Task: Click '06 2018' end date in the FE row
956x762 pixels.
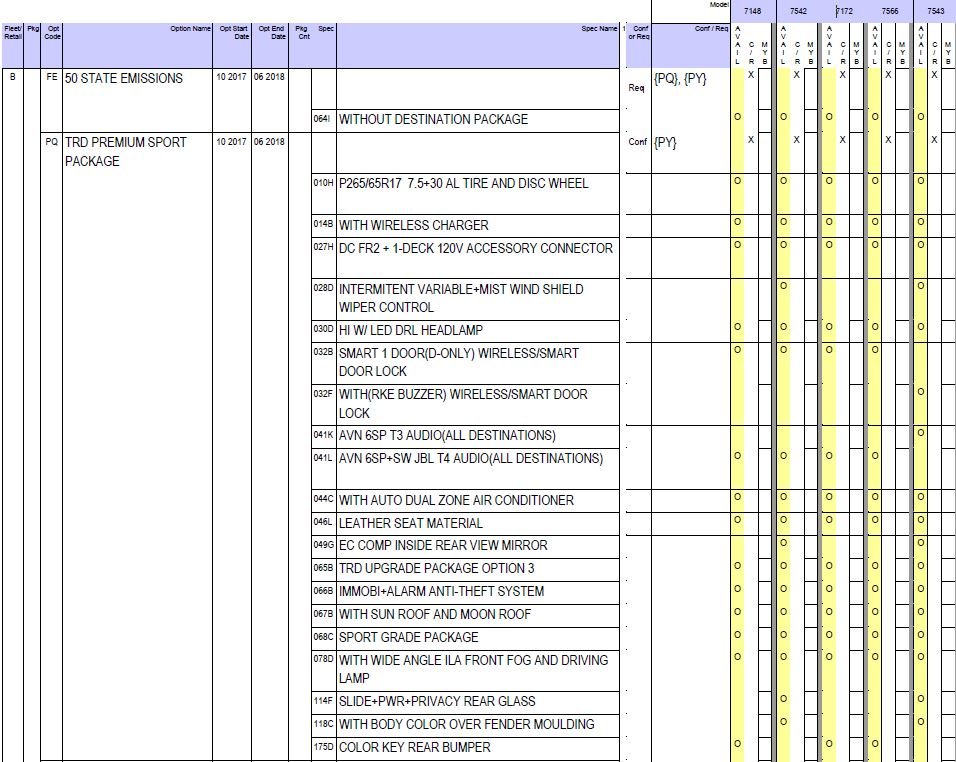Action: pos(269,77)
